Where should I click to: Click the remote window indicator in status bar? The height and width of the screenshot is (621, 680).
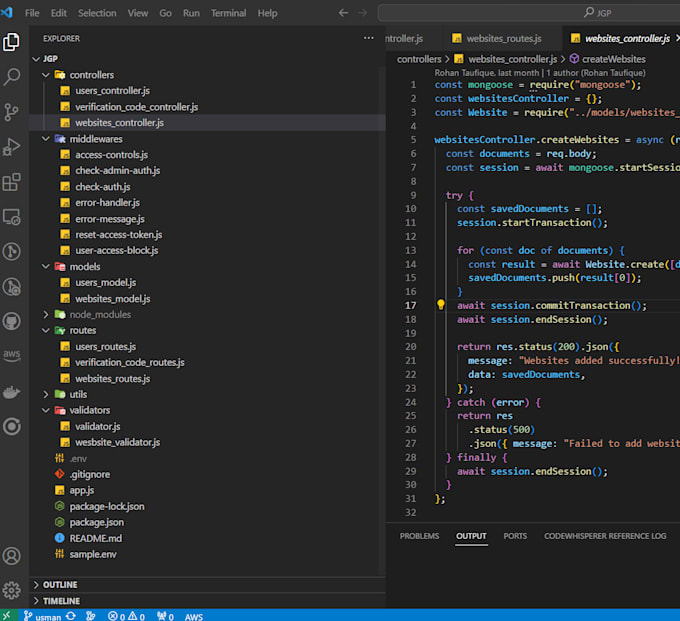[7, 616]
